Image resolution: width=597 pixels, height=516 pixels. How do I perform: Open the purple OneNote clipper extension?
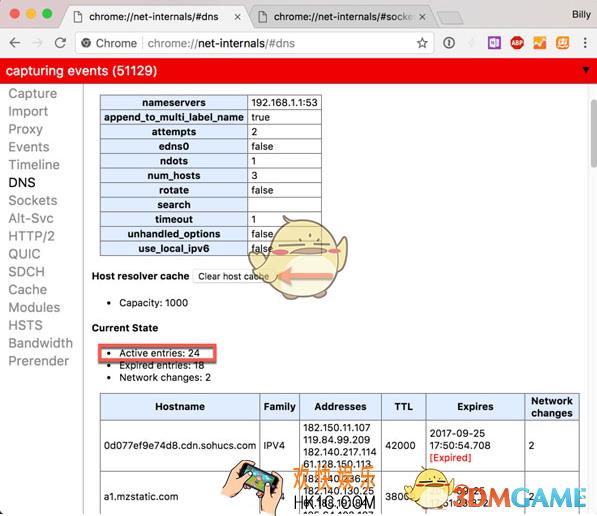pos(494,43)
